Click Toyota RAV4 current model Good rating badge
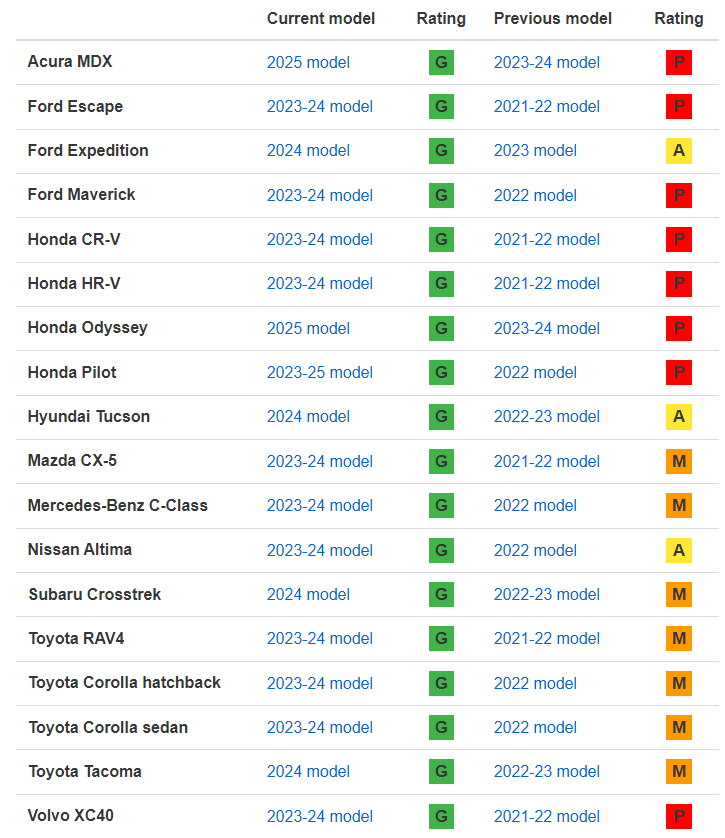 click(441, 639)
